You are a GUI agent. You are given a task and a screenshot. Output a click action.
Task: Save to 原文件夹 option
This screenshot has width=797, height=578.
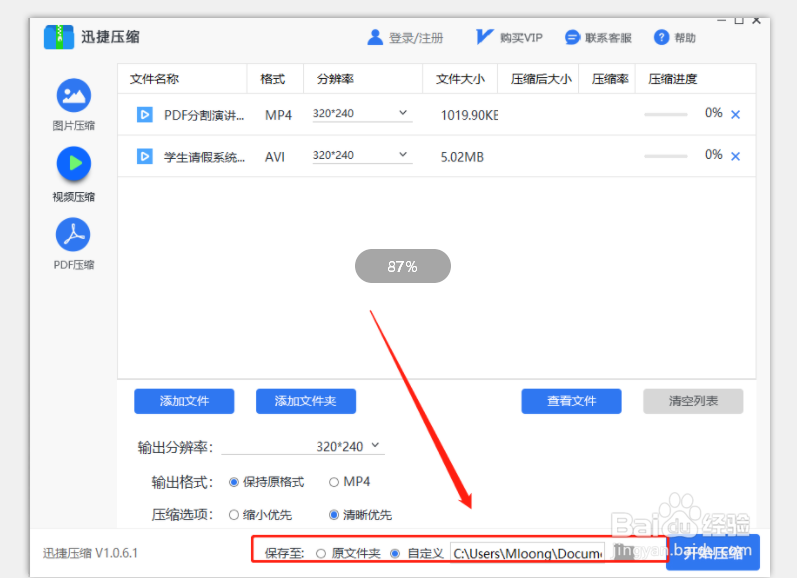[x=321, y=553]
